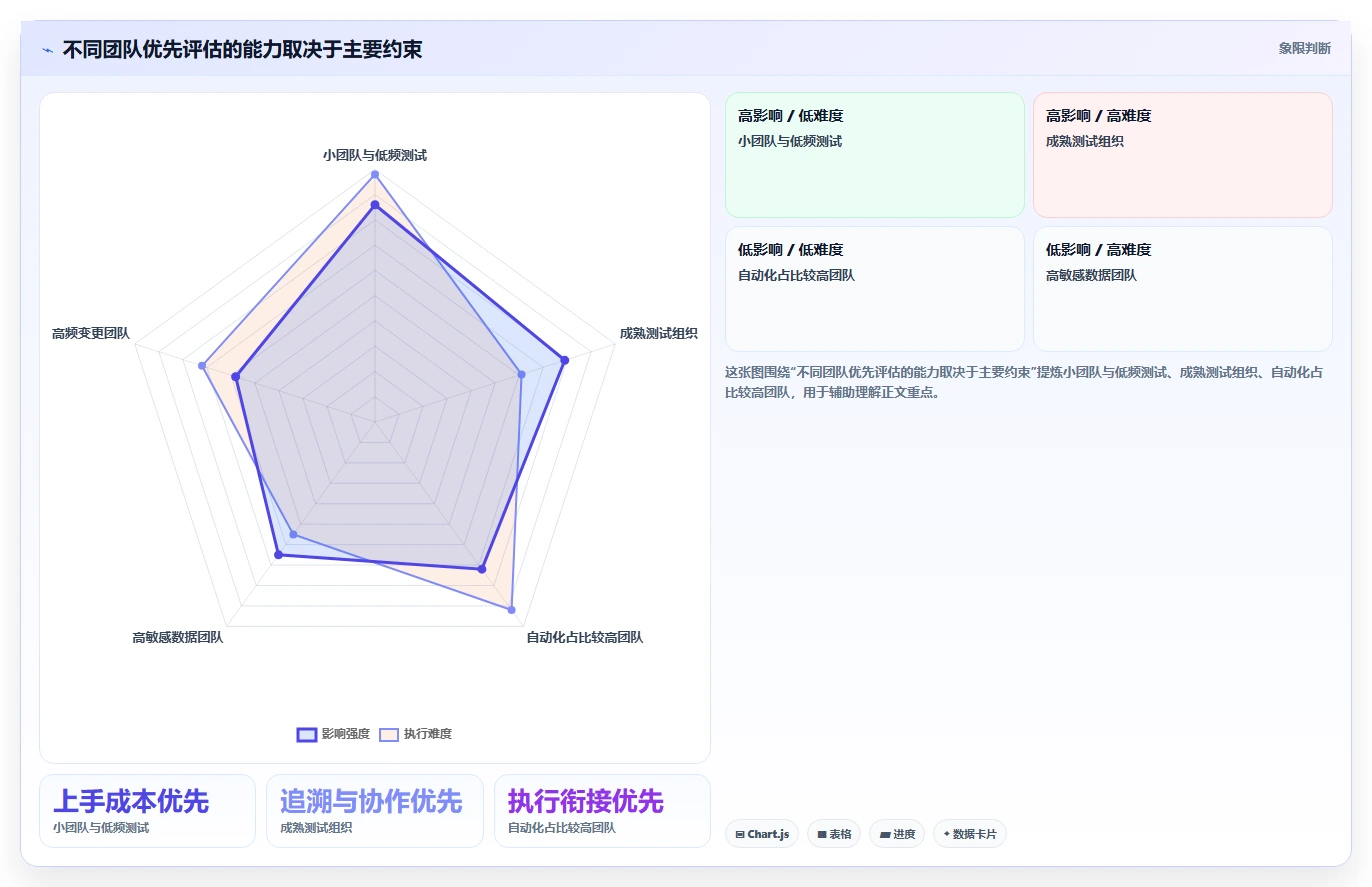Select the 数据卡片 tag
This screenshot has height=887, width=1372.
click(970, 834)
